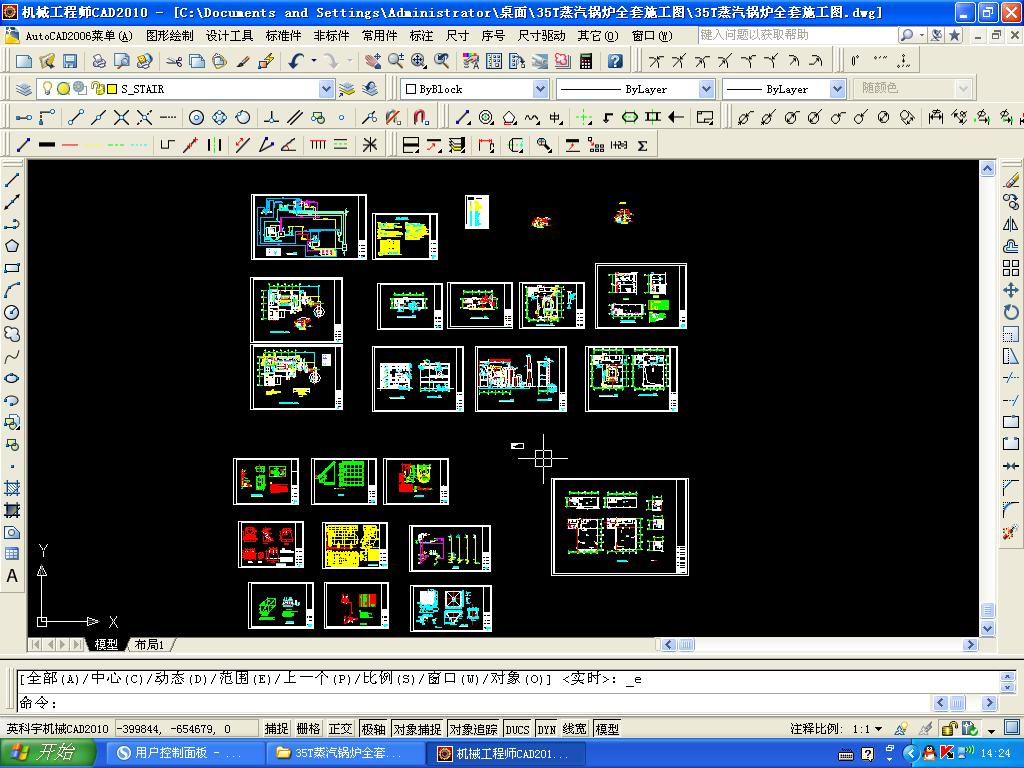Click the New drawing icon

(x=24, y=61)
